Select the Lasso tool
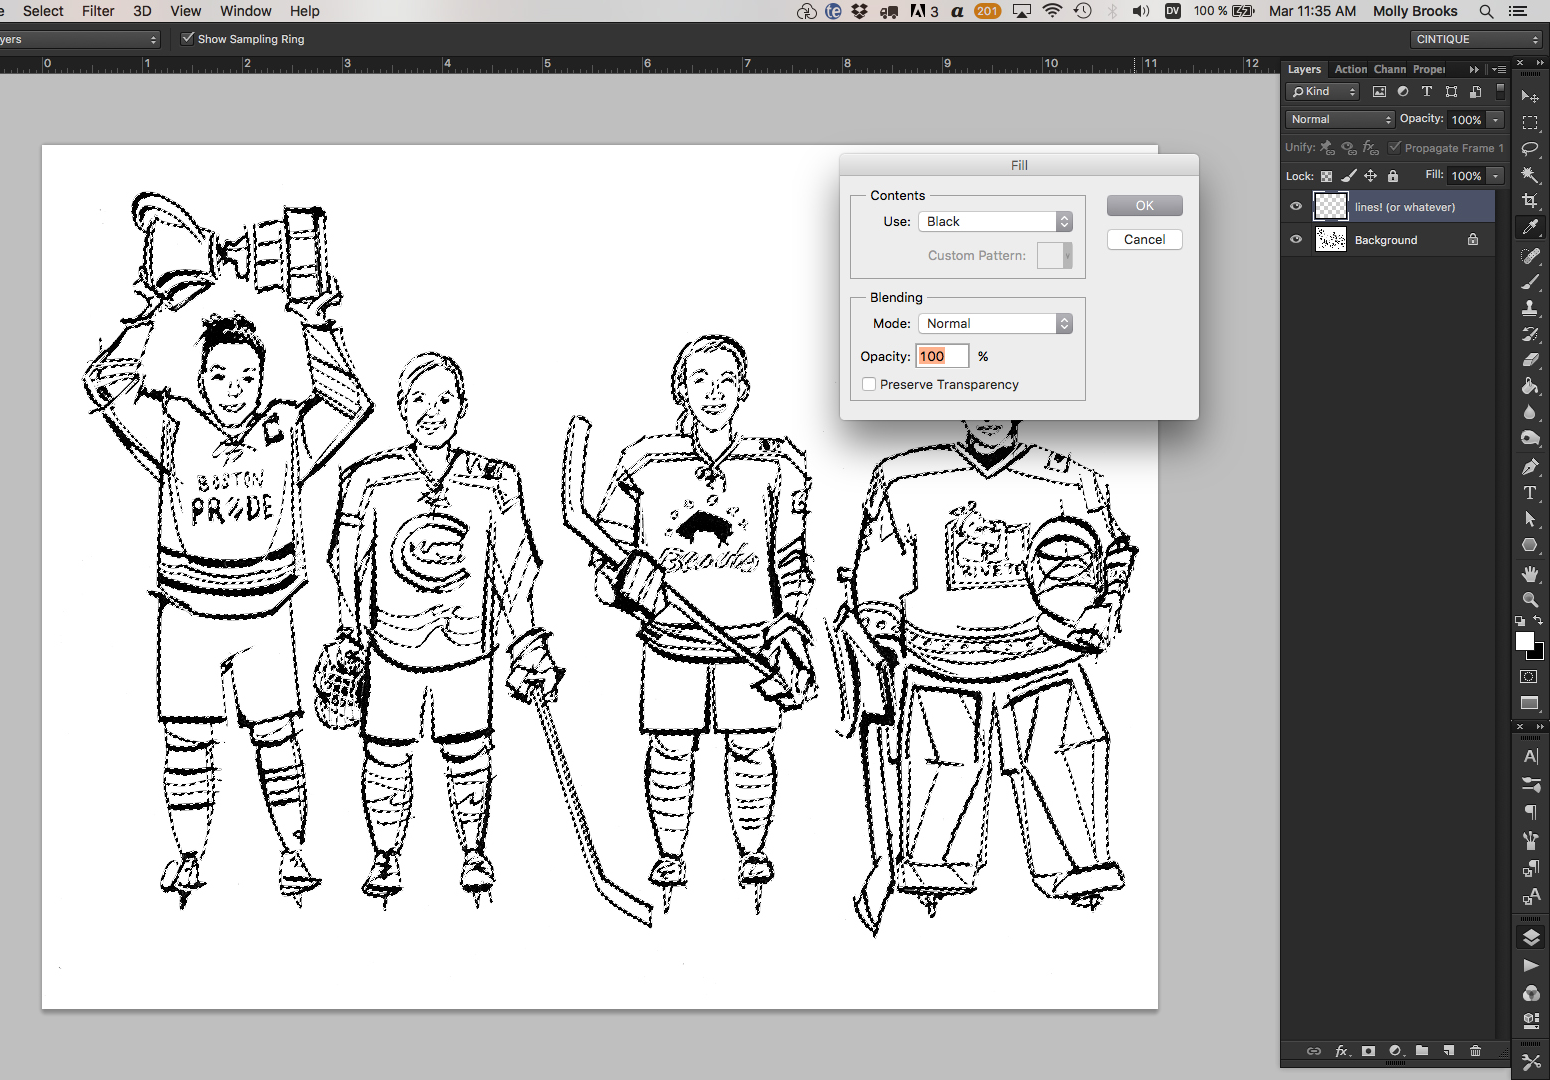The height and width of the screenshot is (1080, 1550). tap(1530, 149)
